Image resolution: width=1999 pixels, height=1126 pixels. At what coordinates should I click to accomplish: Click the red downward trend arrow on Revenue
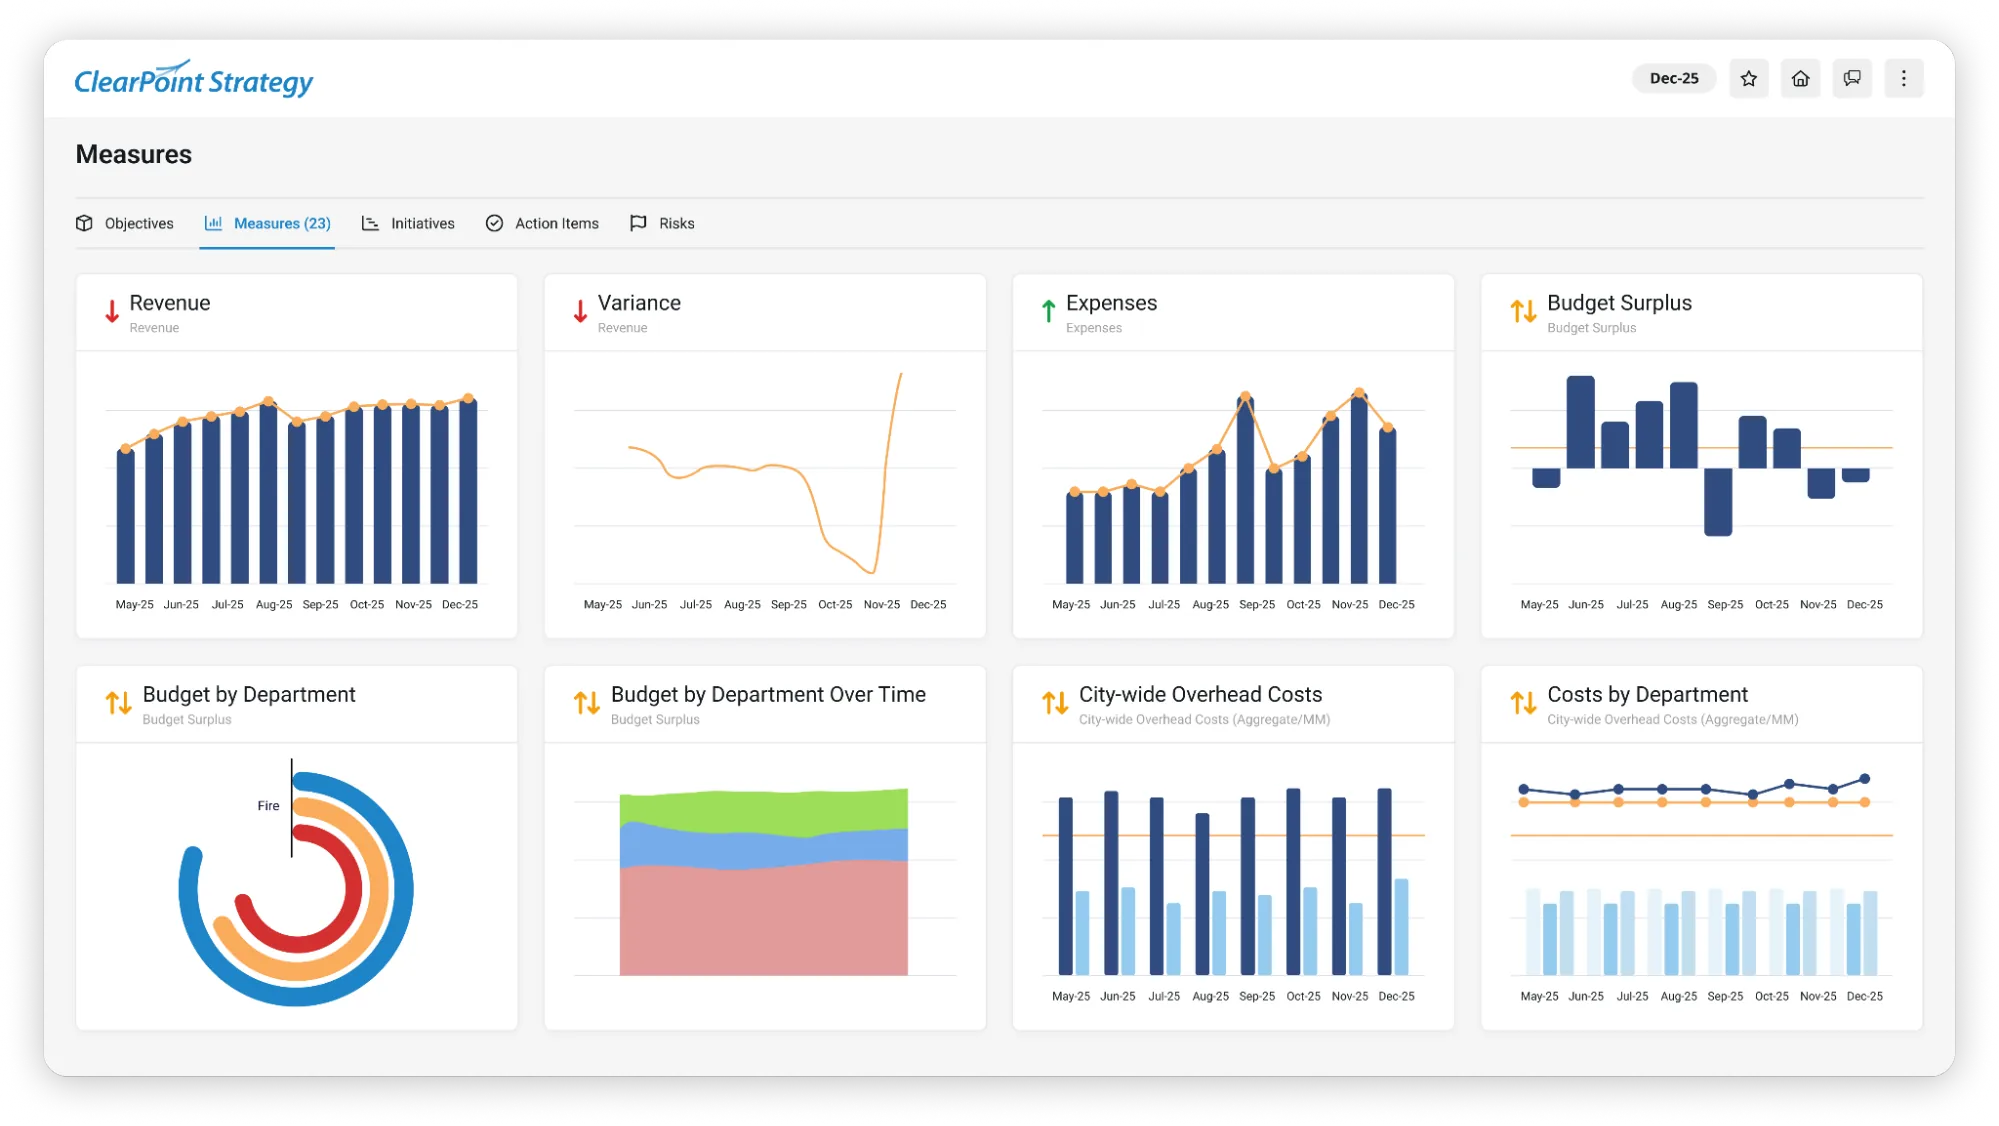[x=110, y=311]
